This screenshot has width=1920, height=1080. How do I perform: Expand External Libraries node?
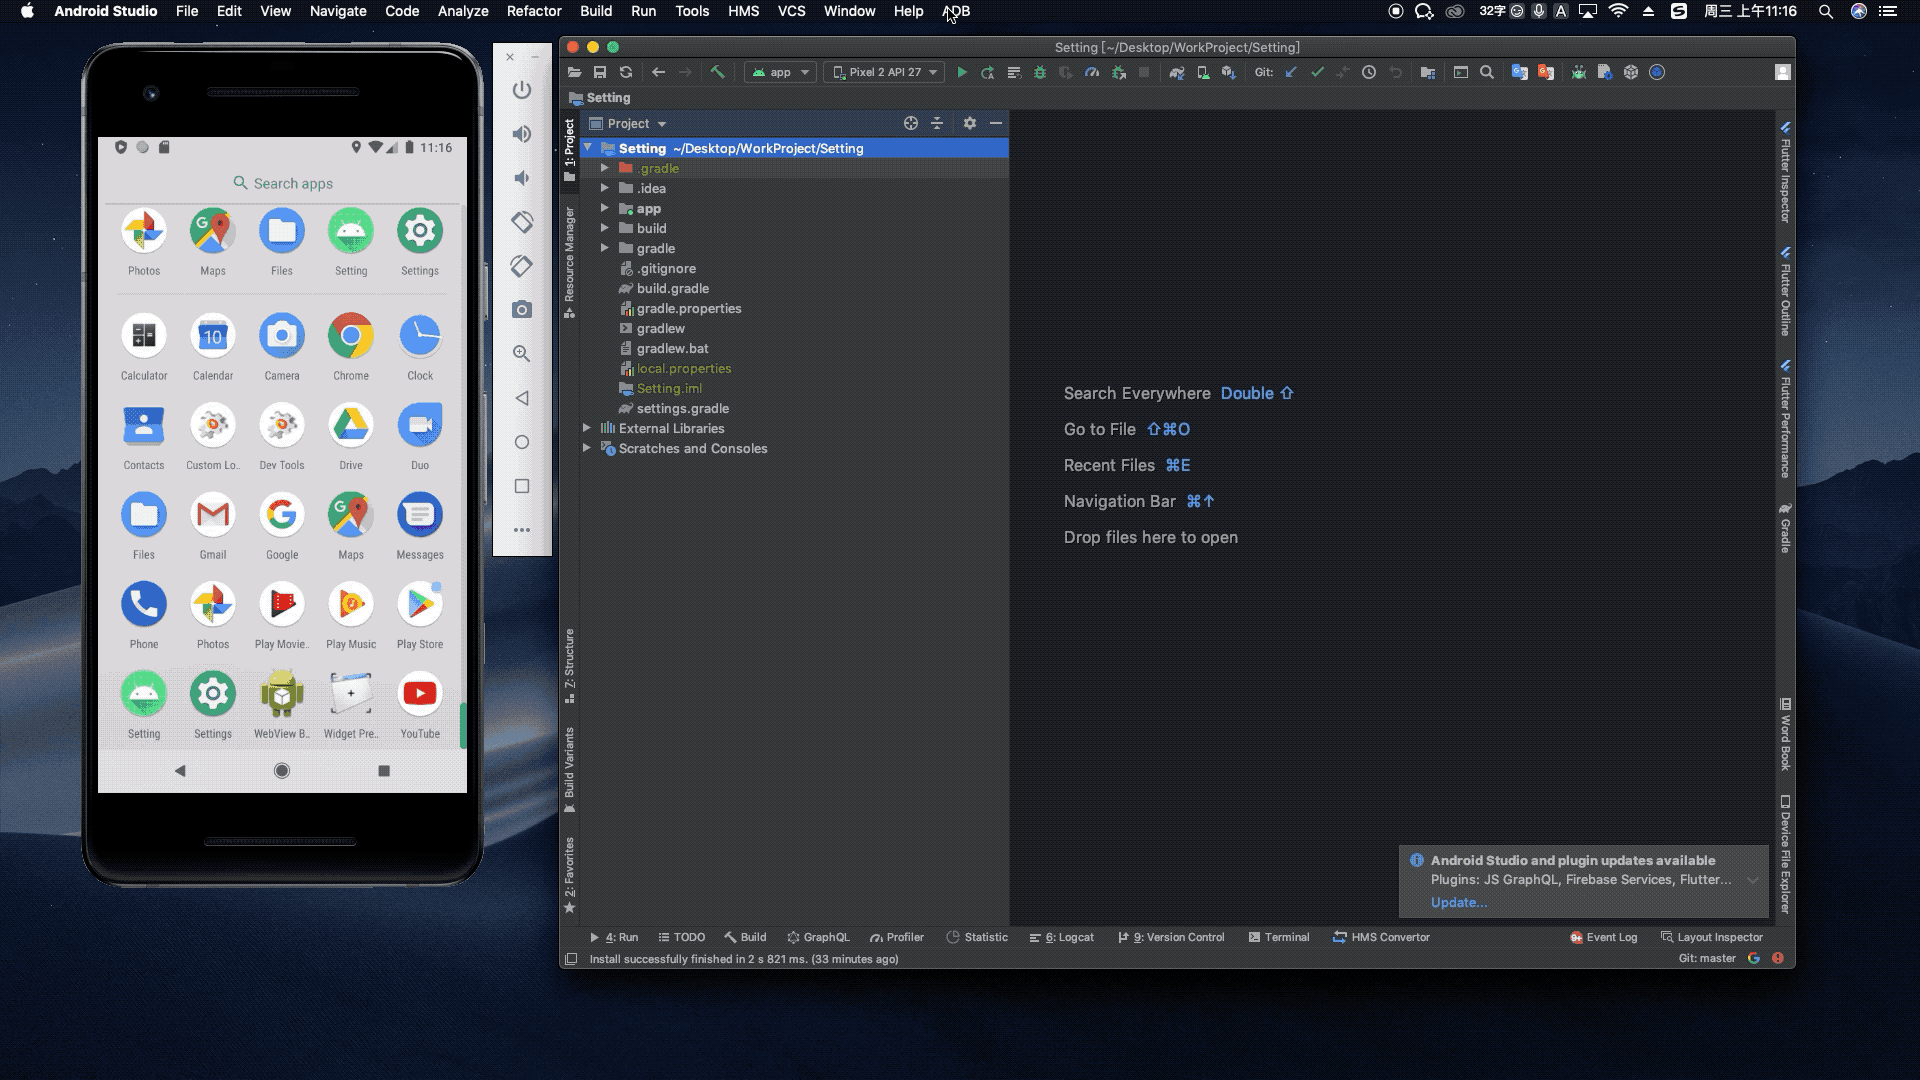click(x=587, y=428)
